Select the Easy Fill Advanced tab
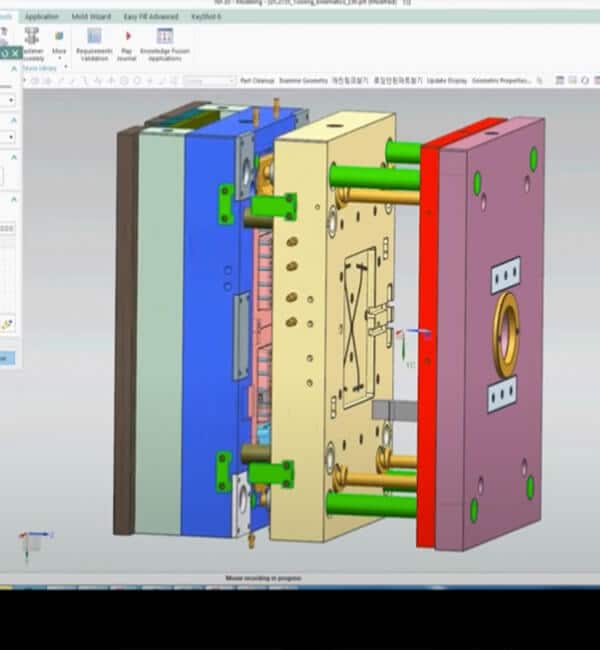This screenshot has height=650, width=600. pos(150,17)
